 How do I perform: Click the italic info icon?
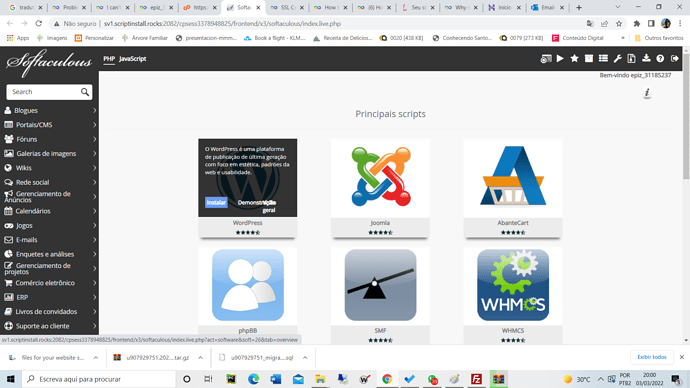[647, 93]
